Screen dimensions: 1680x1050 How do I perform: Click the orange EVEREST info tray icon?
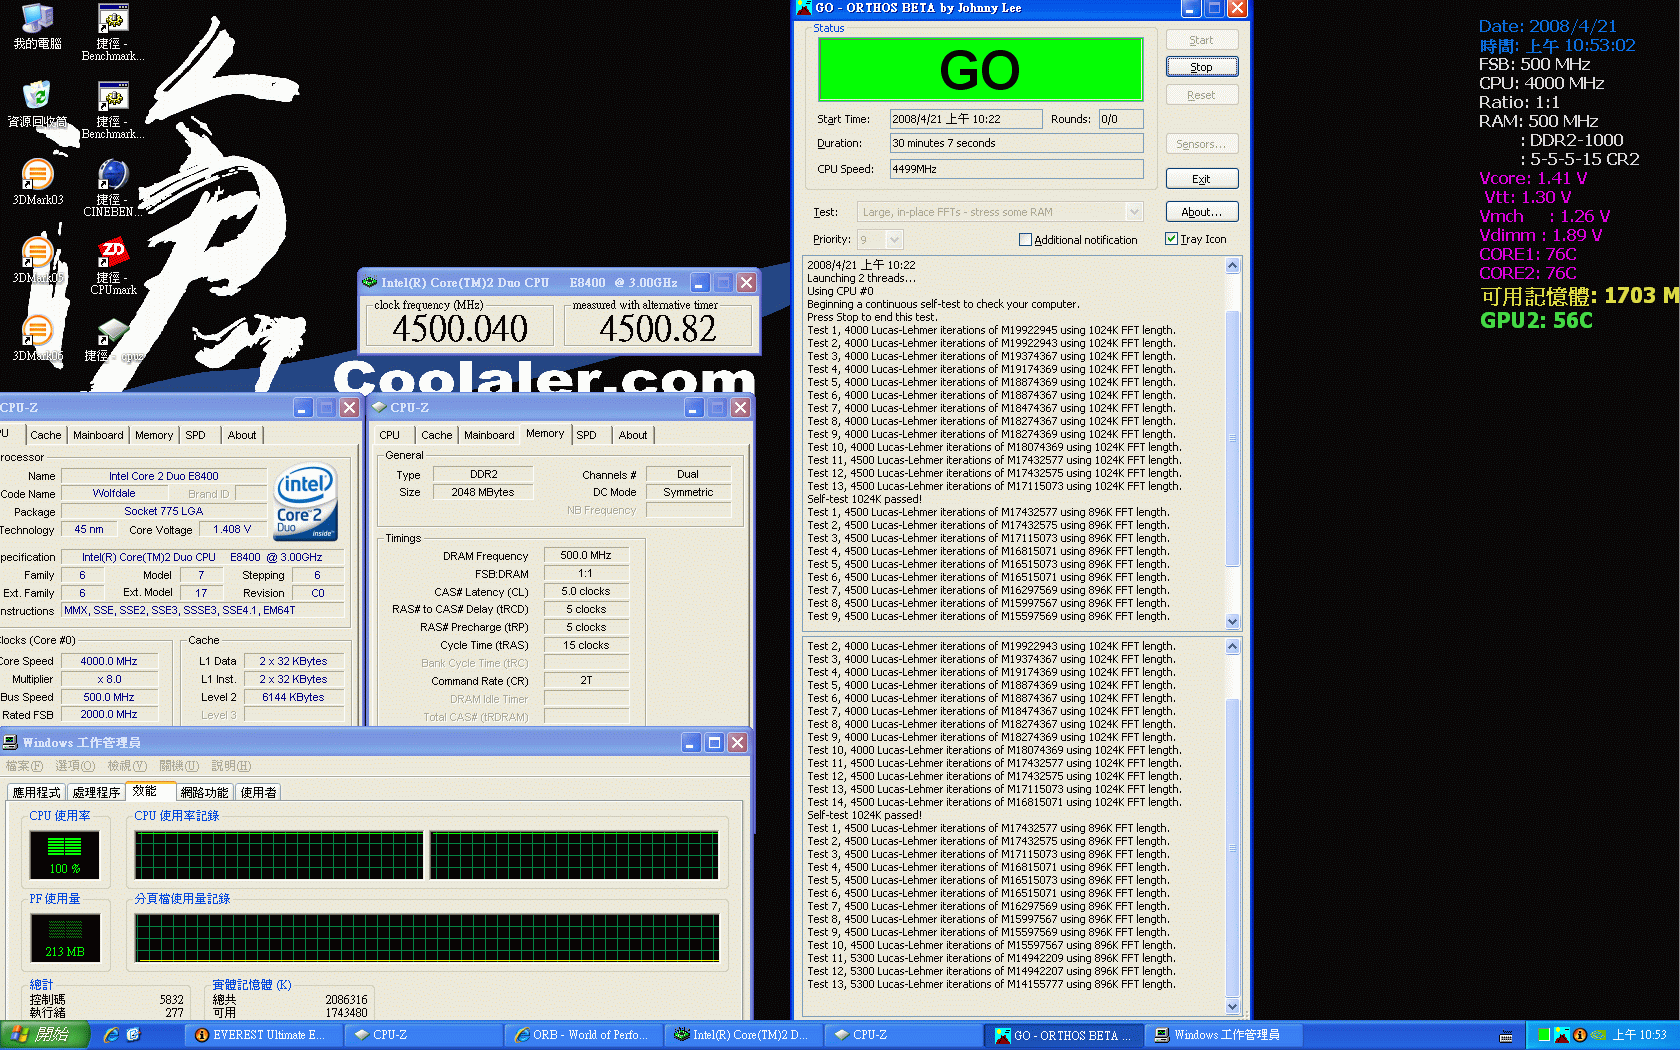pos(1580,1035)
